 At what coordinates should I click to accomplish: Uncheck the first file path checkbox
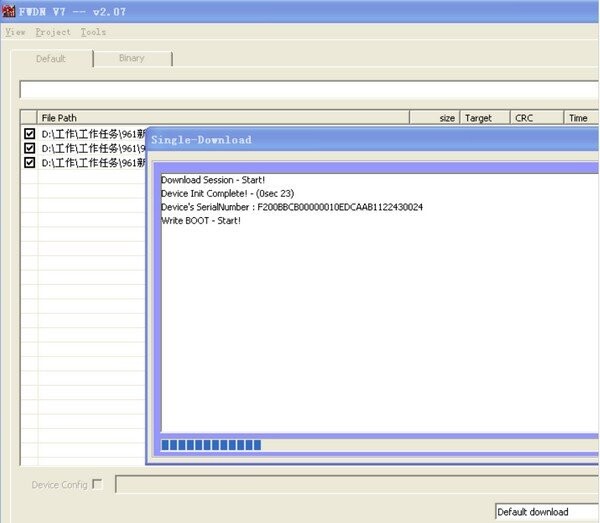pos(29,134)
